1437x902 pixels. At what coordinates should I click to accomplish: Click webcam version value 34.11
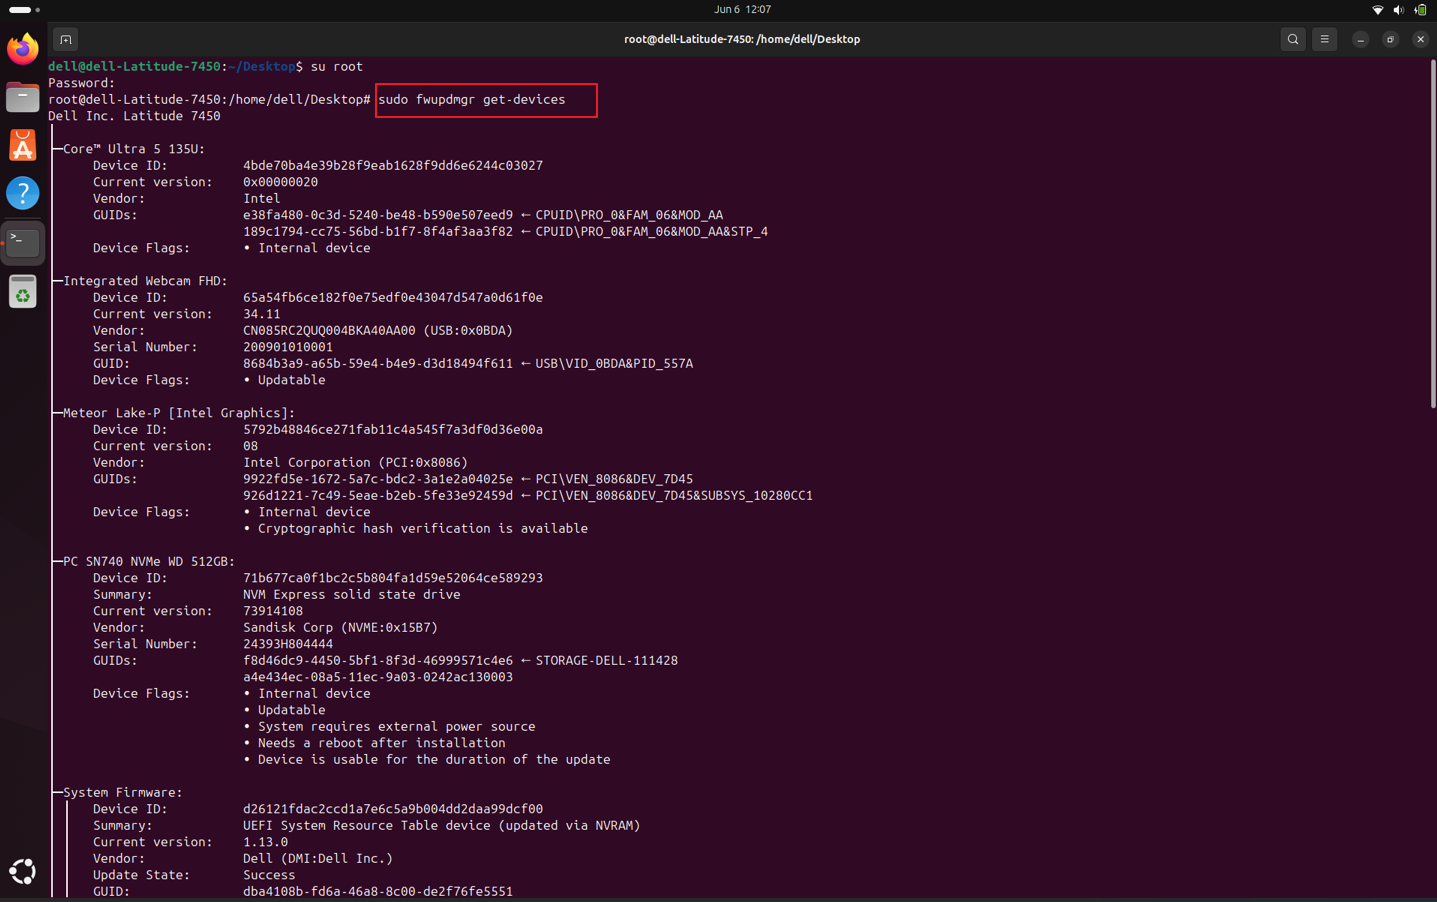[261, 314]
